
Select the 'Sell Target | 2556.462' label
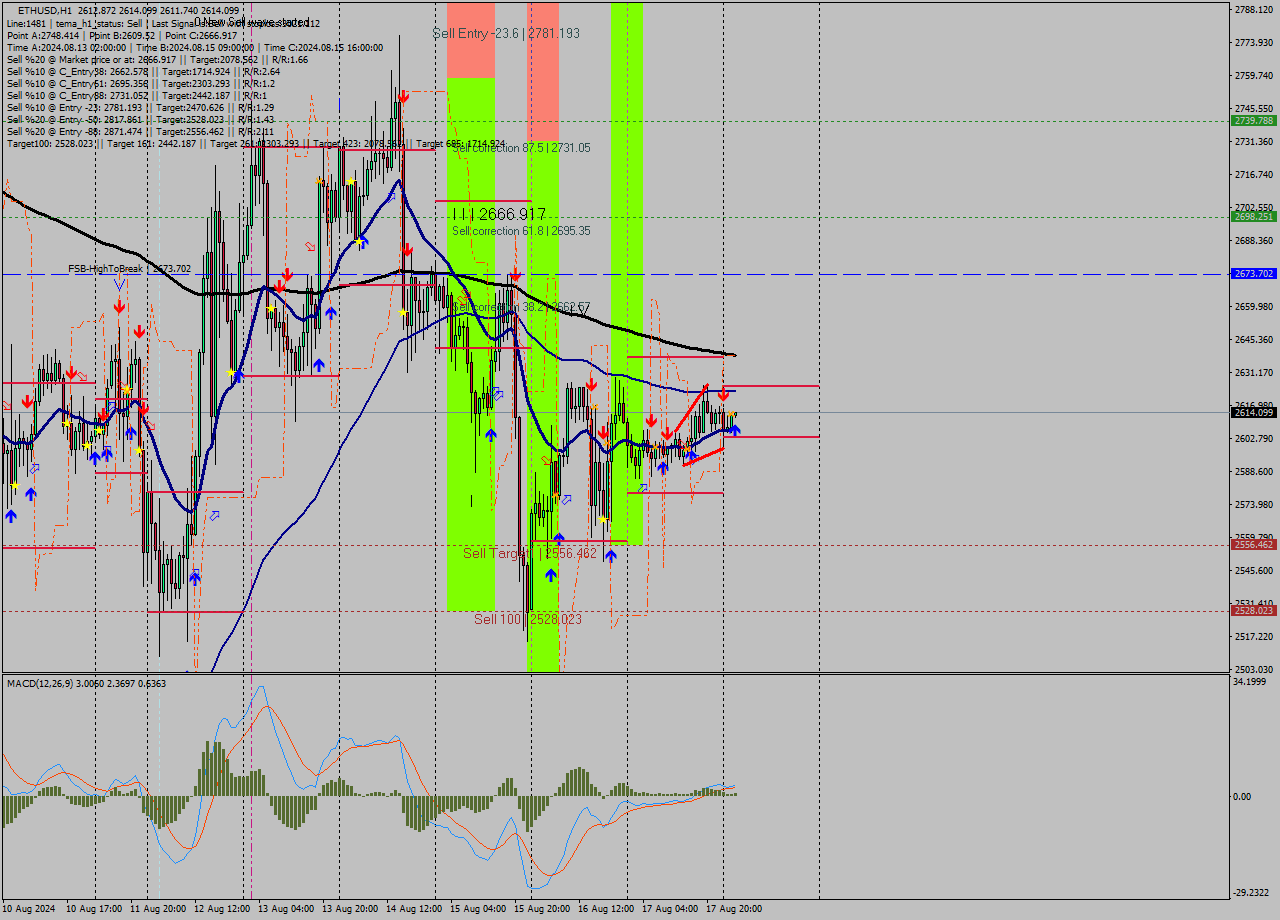pyautogui.click(x=530, y=553)
